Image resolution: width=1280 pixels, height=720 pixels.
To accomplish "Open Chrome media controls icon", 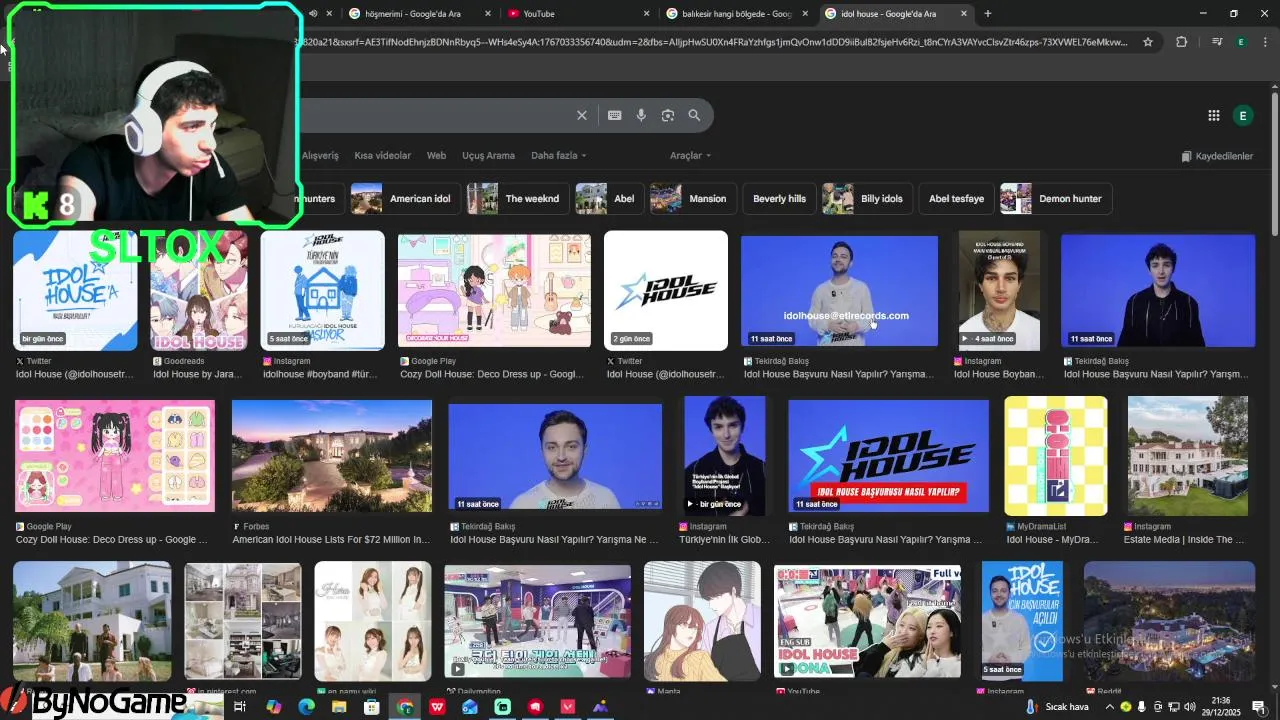I will [1217, 42].
